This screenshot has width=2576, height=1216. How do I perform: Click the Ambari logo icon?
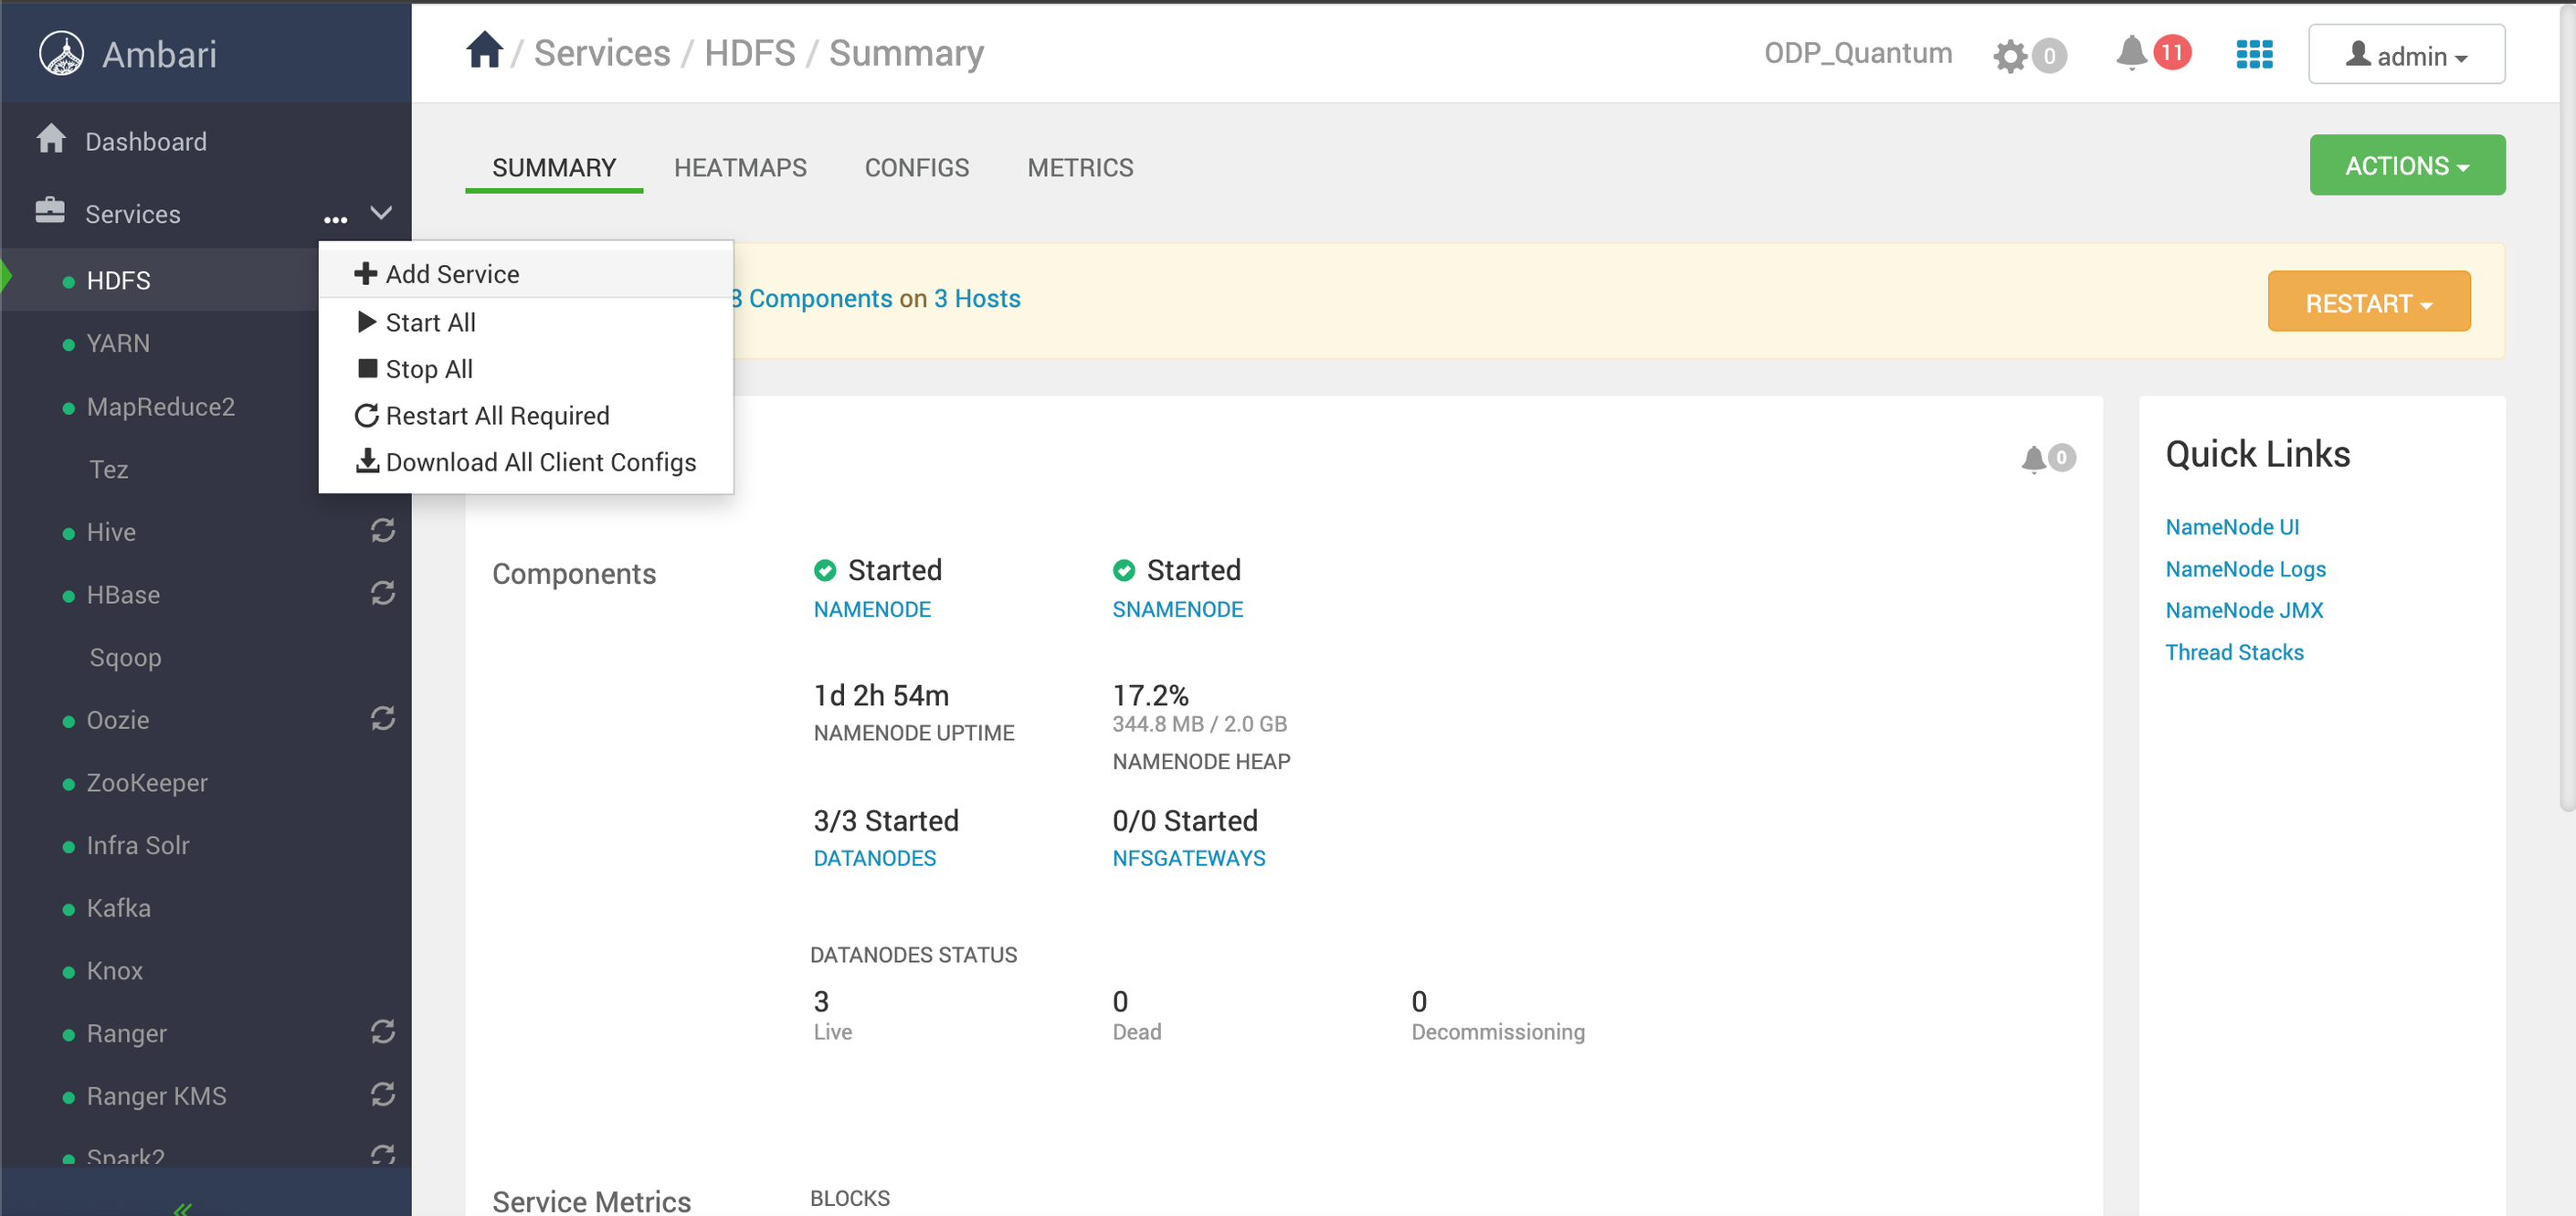61,53
